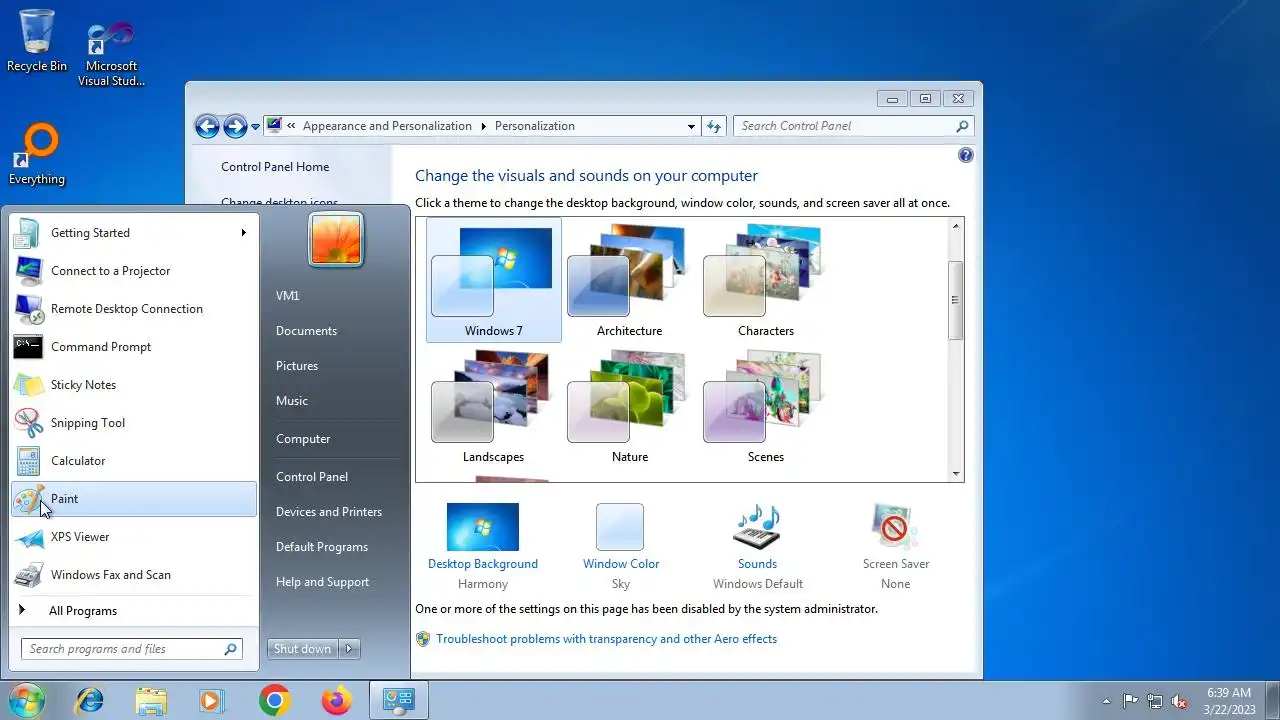1280x720 pixels.
Task: Select the Architecture theme
Action: [x=630, y=280]
